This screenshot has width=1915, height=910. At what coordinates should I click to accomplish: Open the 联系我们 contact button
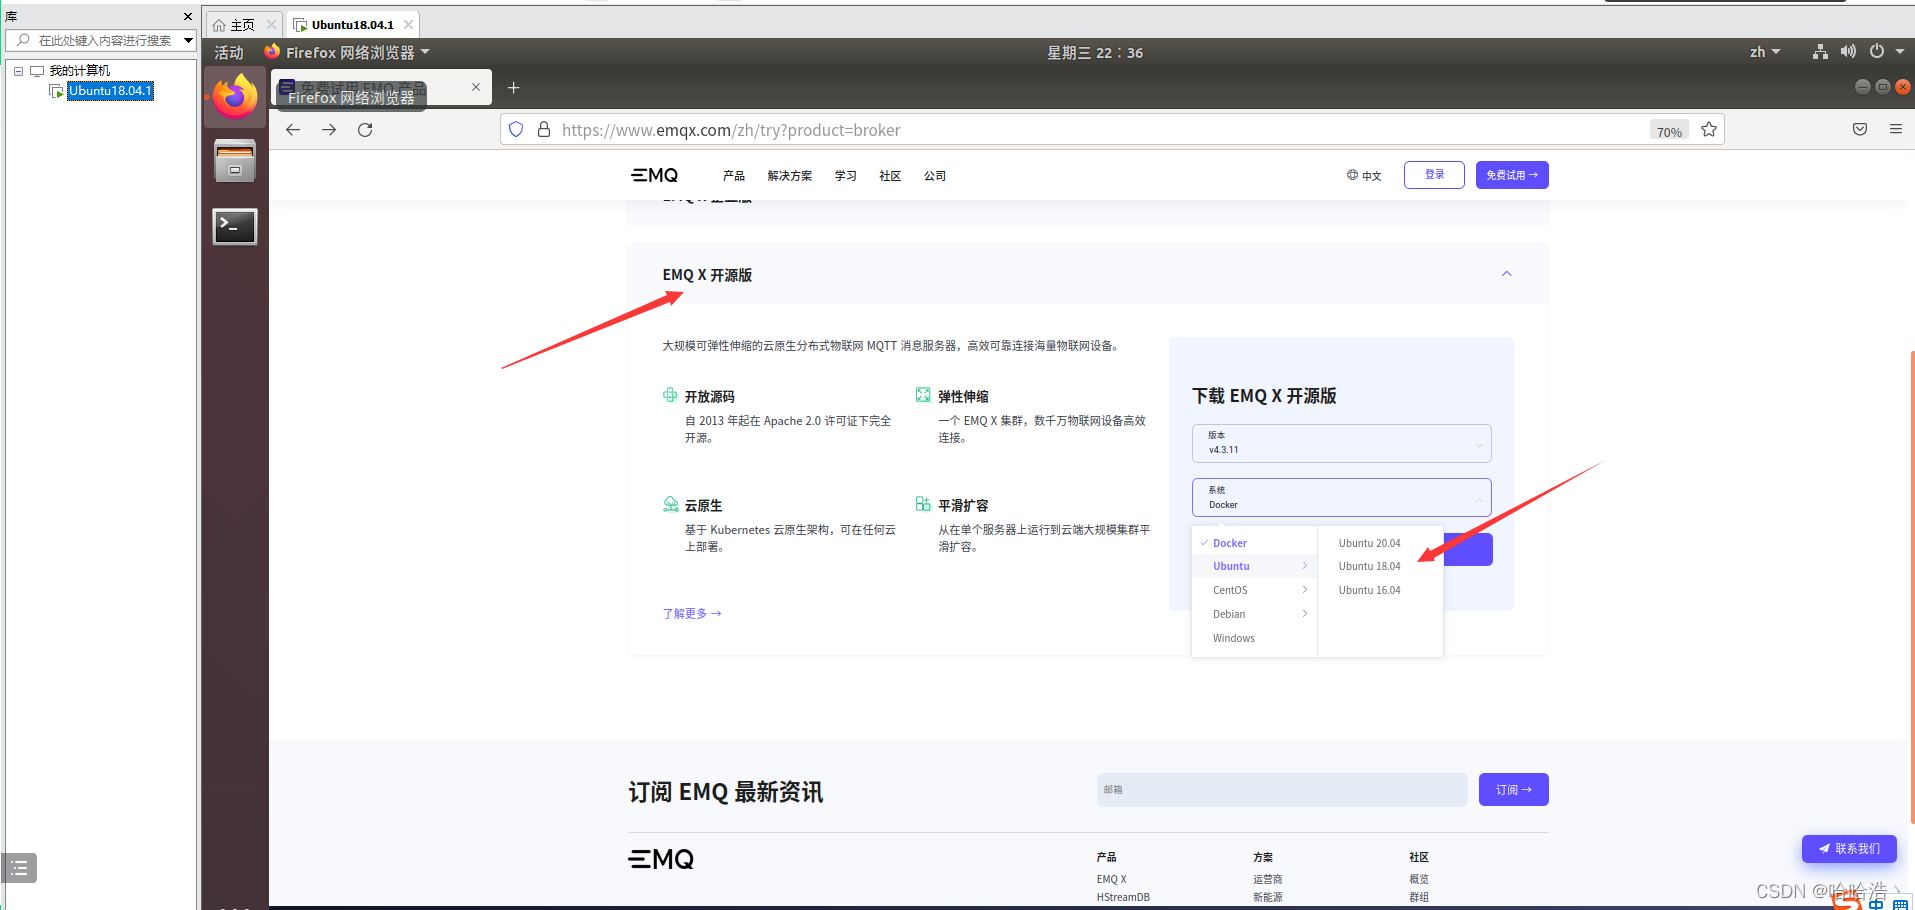pyautogui.click(x=1849, y=848)
